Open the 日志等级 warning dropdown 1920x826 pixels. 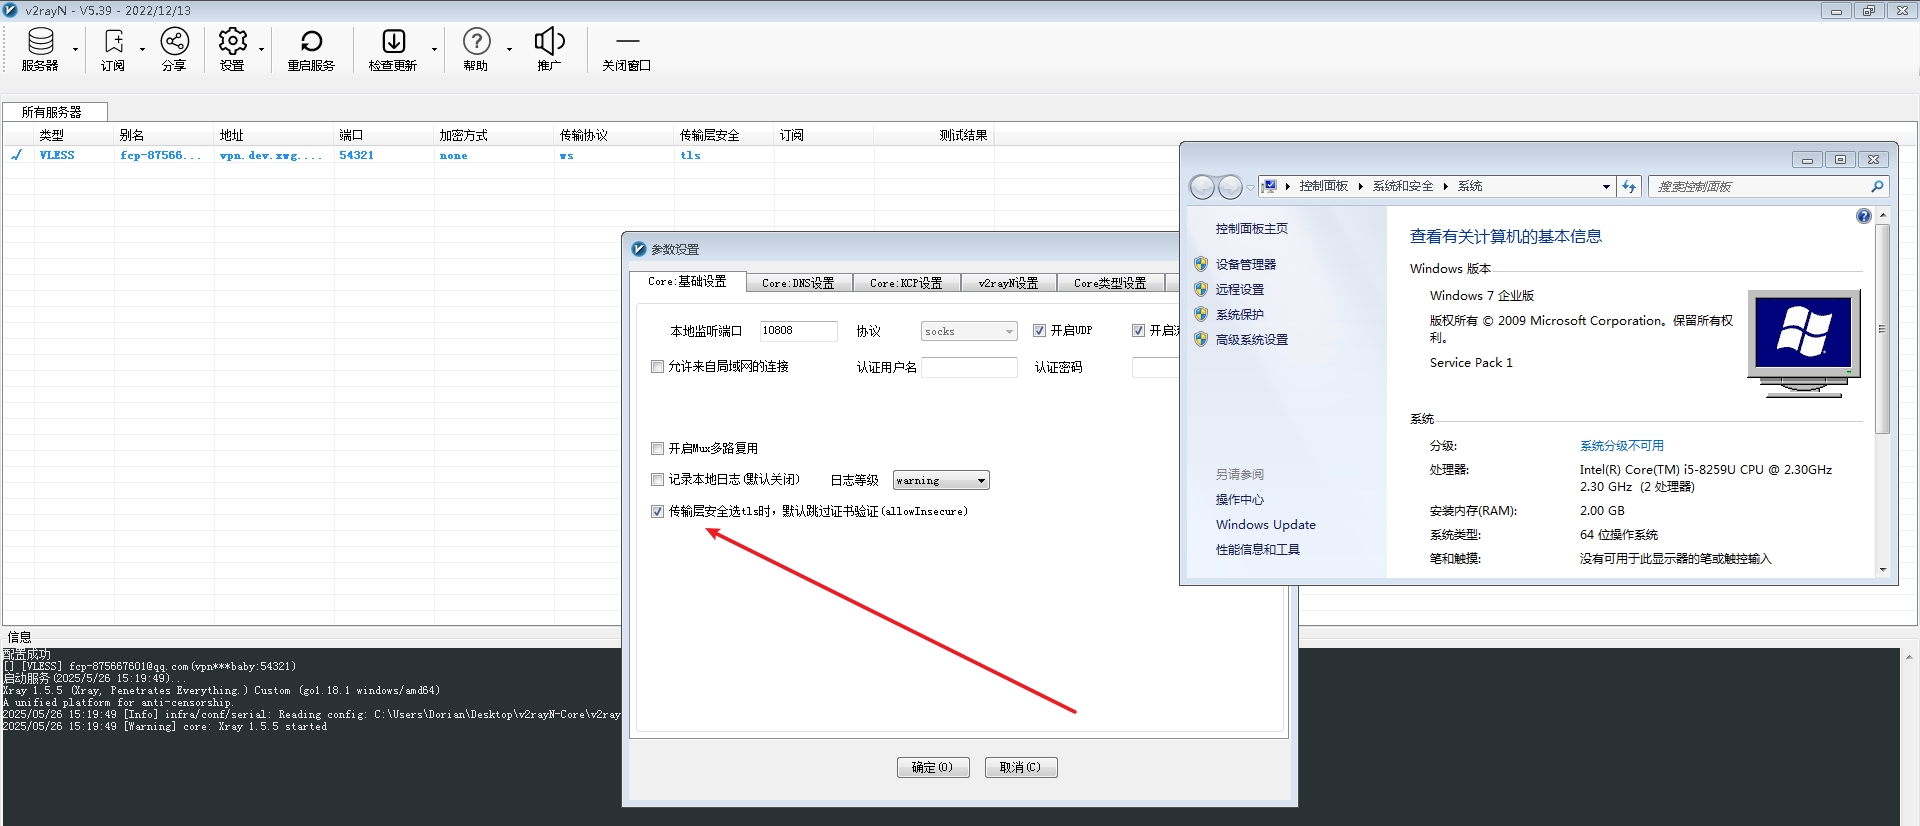click(x=941, y=481)
